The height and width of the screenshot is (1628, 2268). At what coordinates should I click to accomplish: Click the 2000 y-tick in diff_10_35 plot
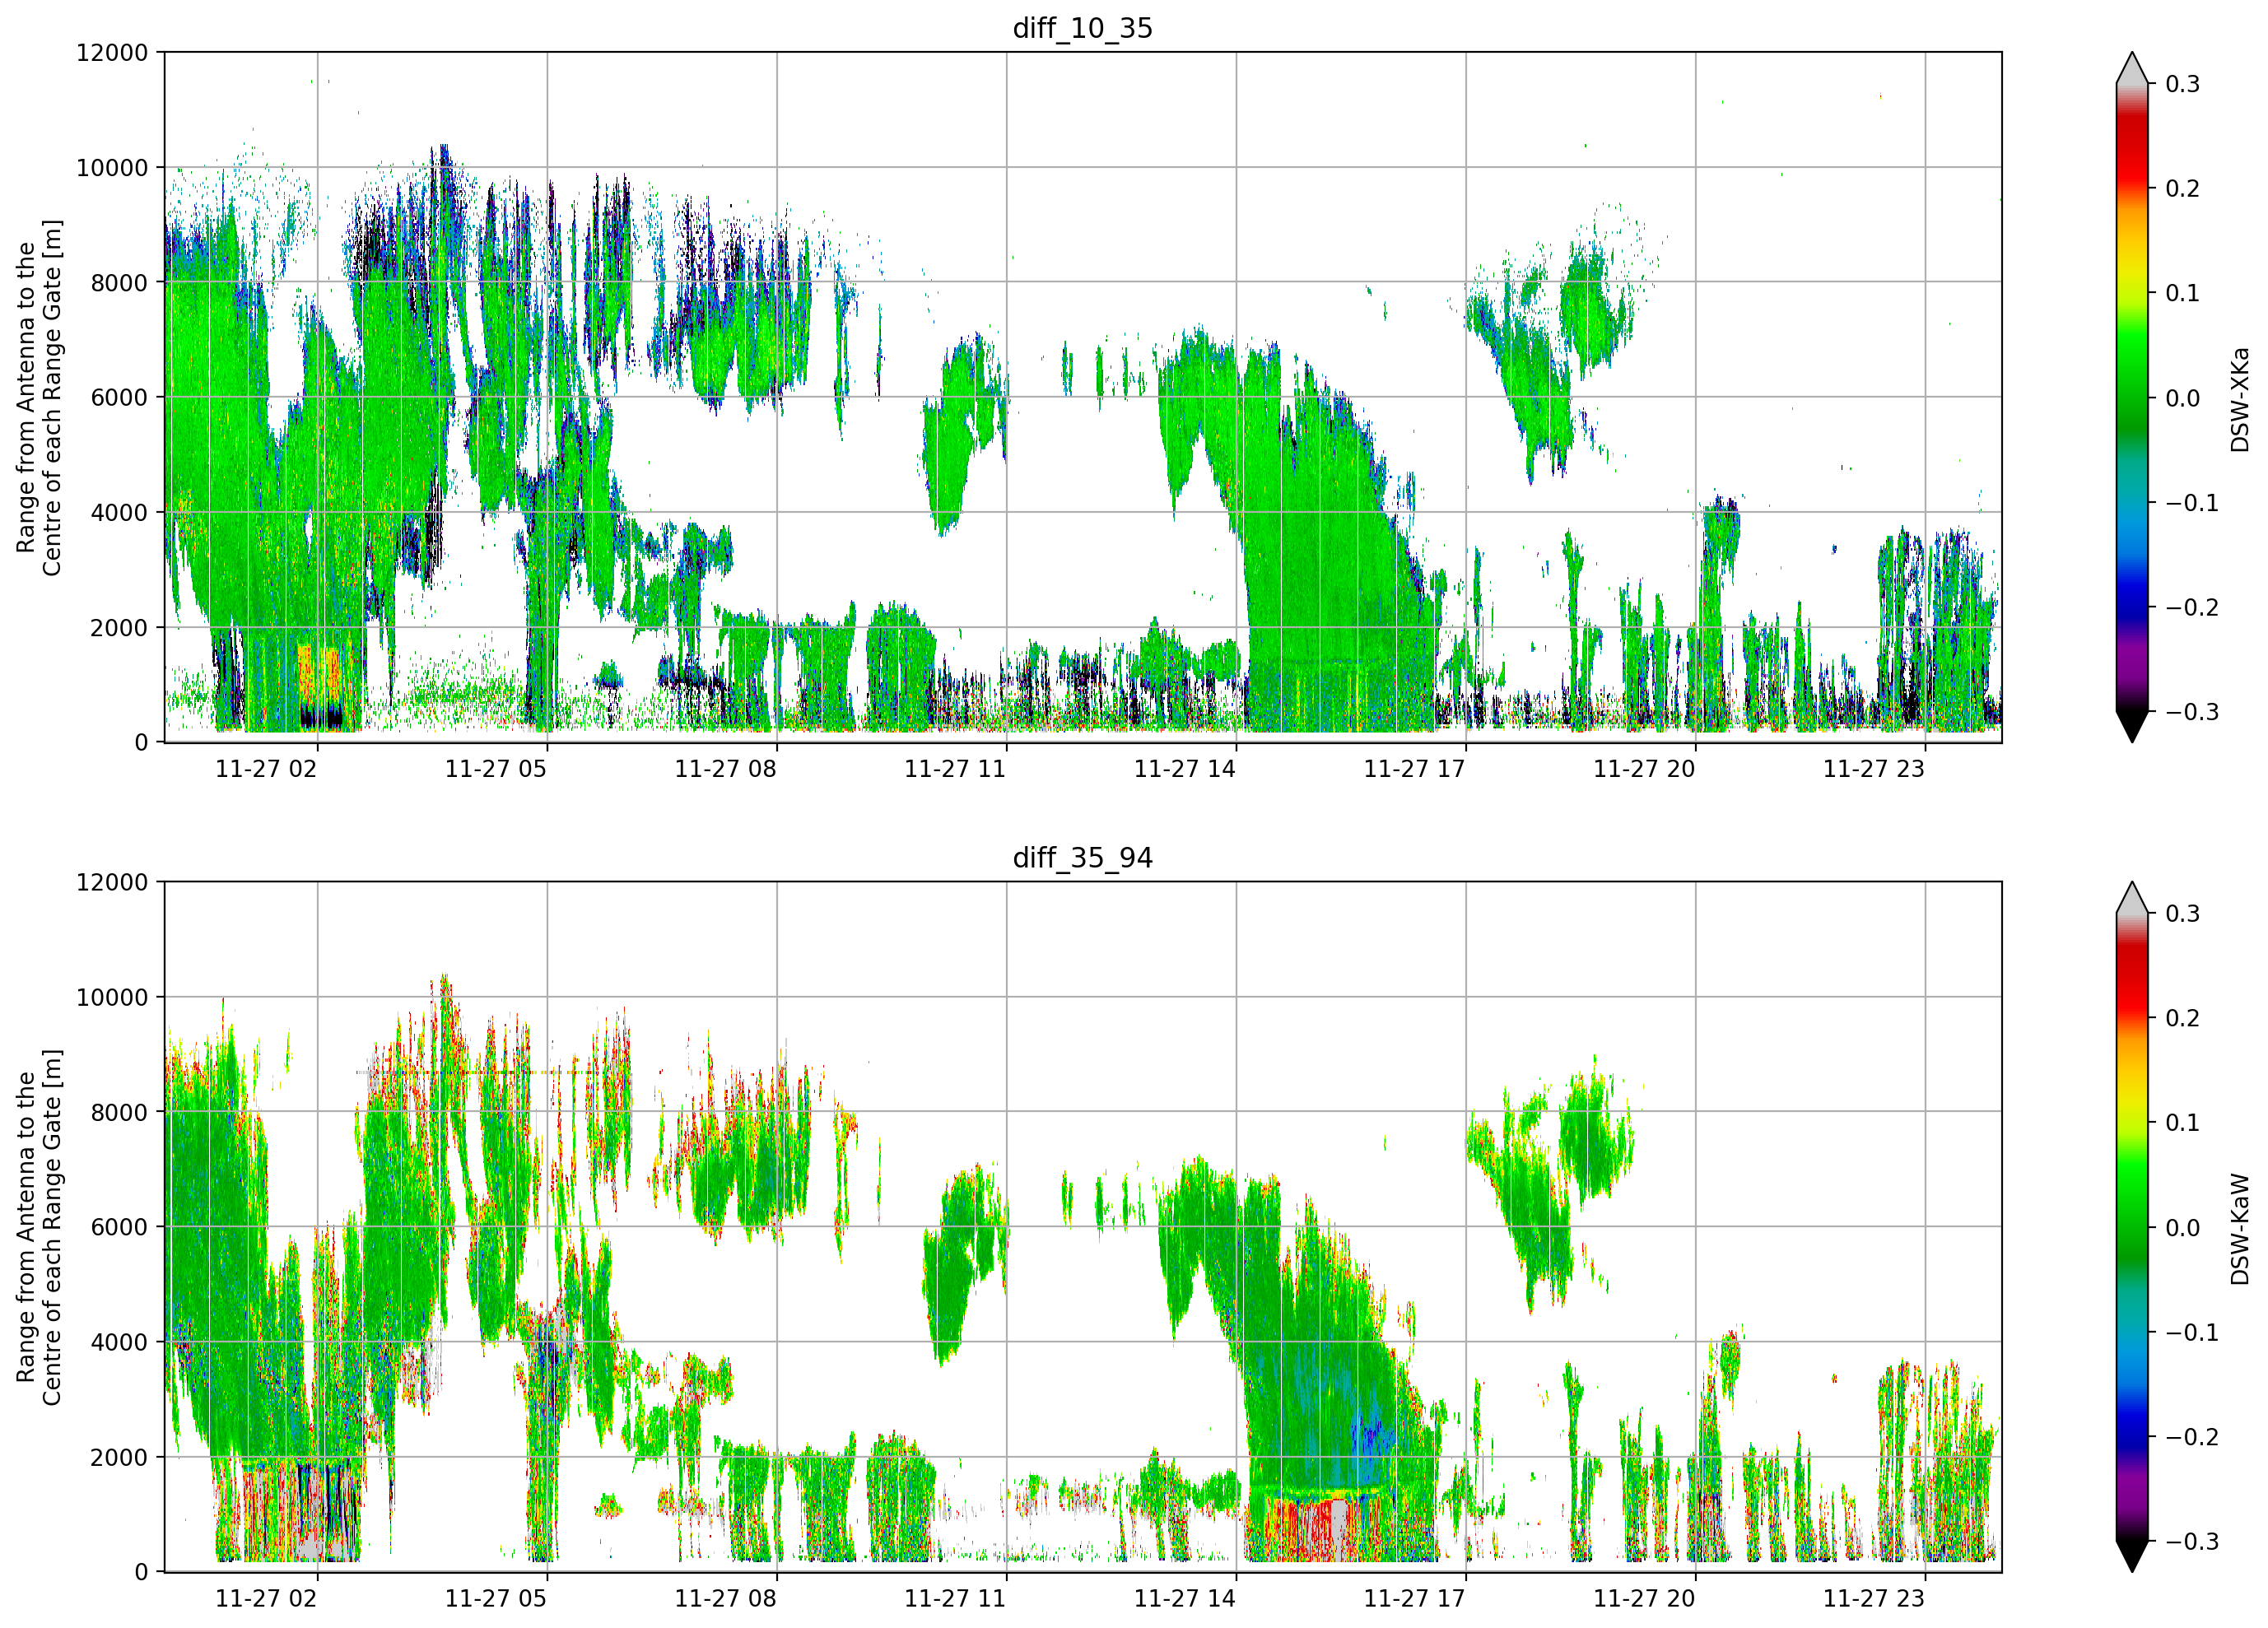coord(119,627)
